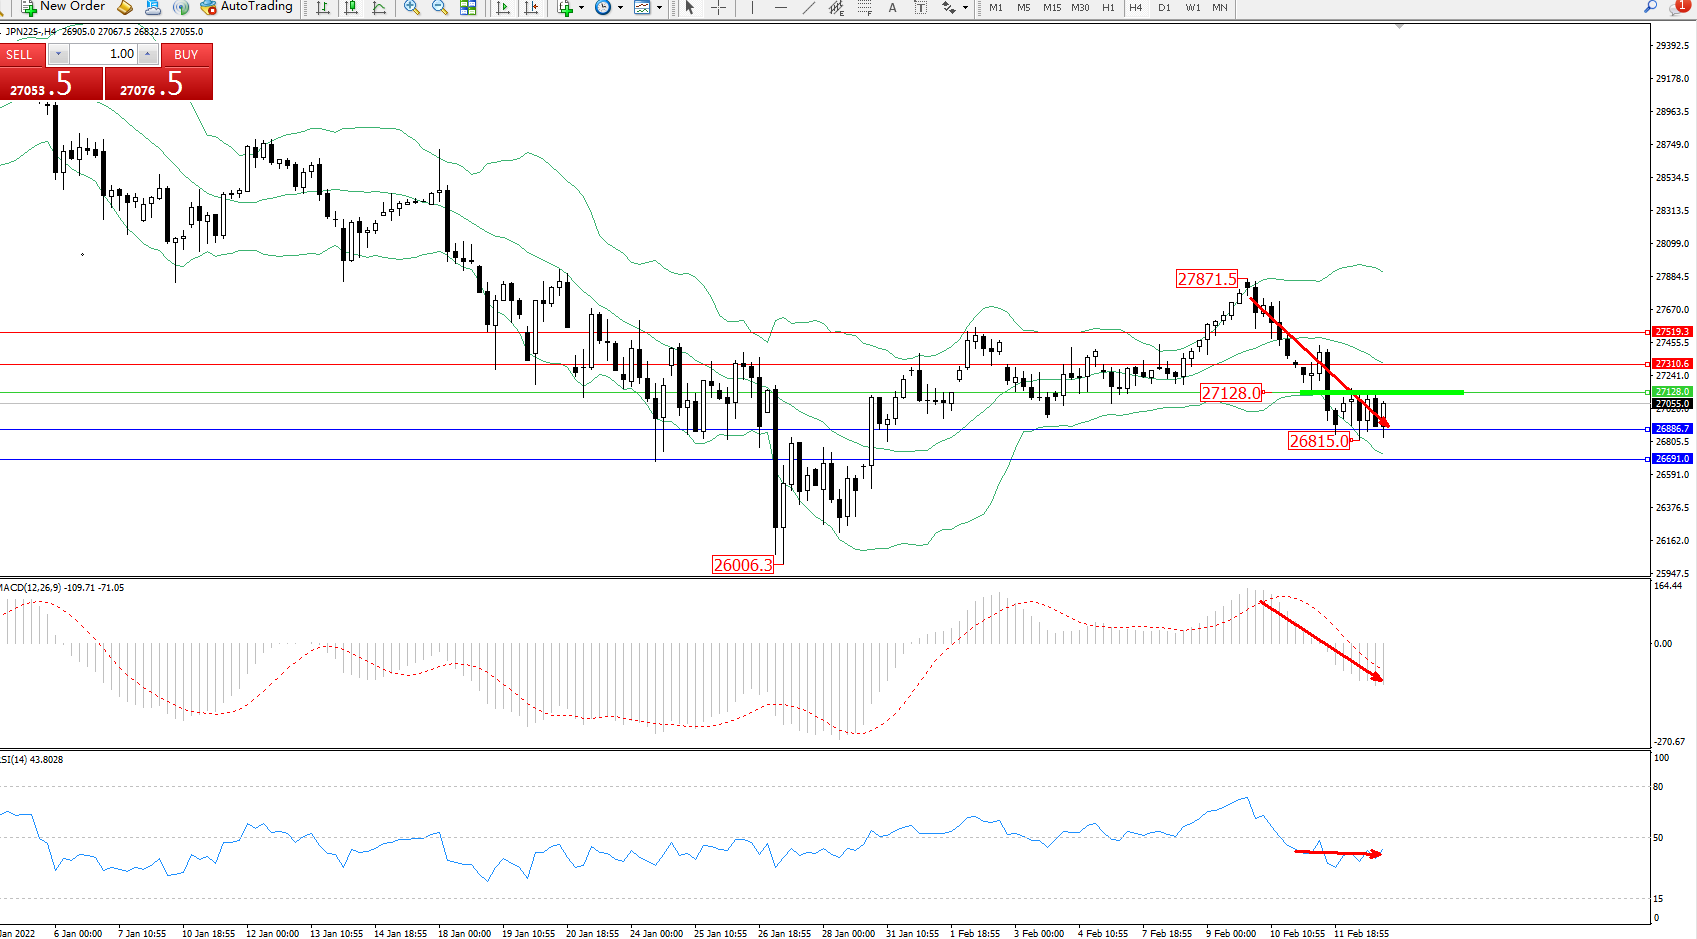This screenshot has height=939, width=1697.
Task: Open the search magnifier icon
Action: tap(1650, 7)
